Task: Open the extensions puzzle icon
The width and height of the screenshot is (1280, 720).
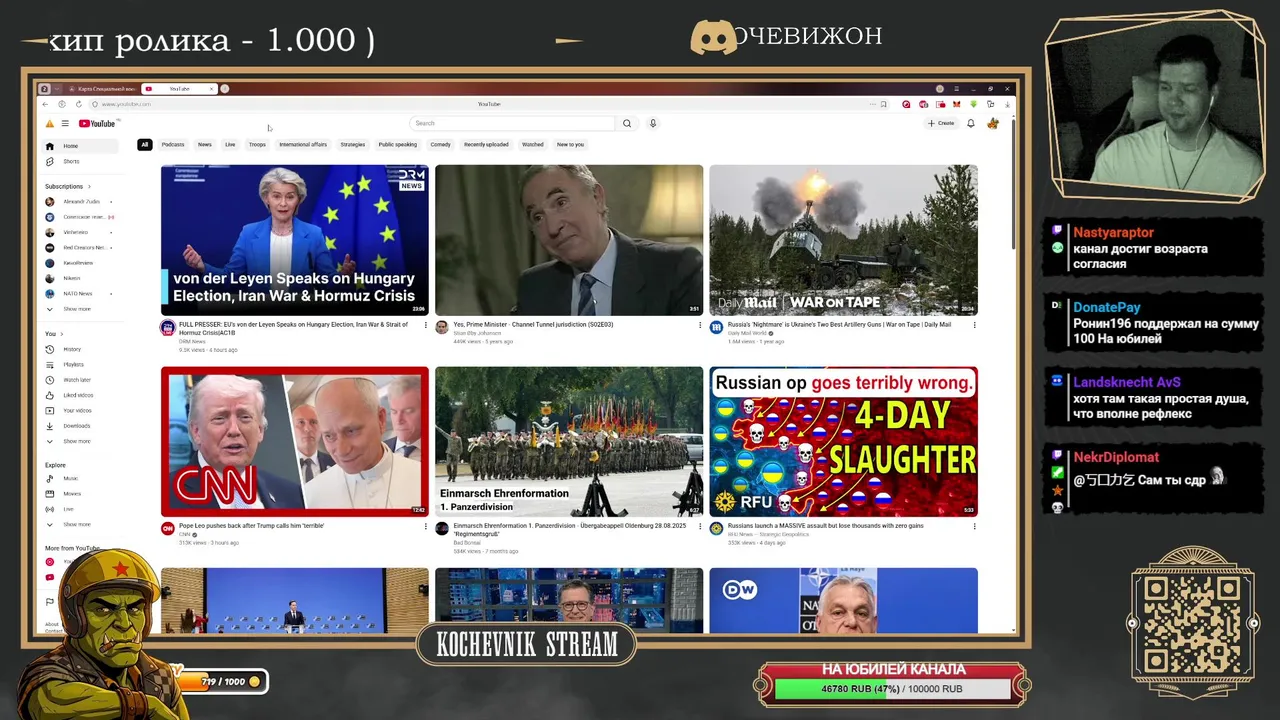Action: point(990,104)
